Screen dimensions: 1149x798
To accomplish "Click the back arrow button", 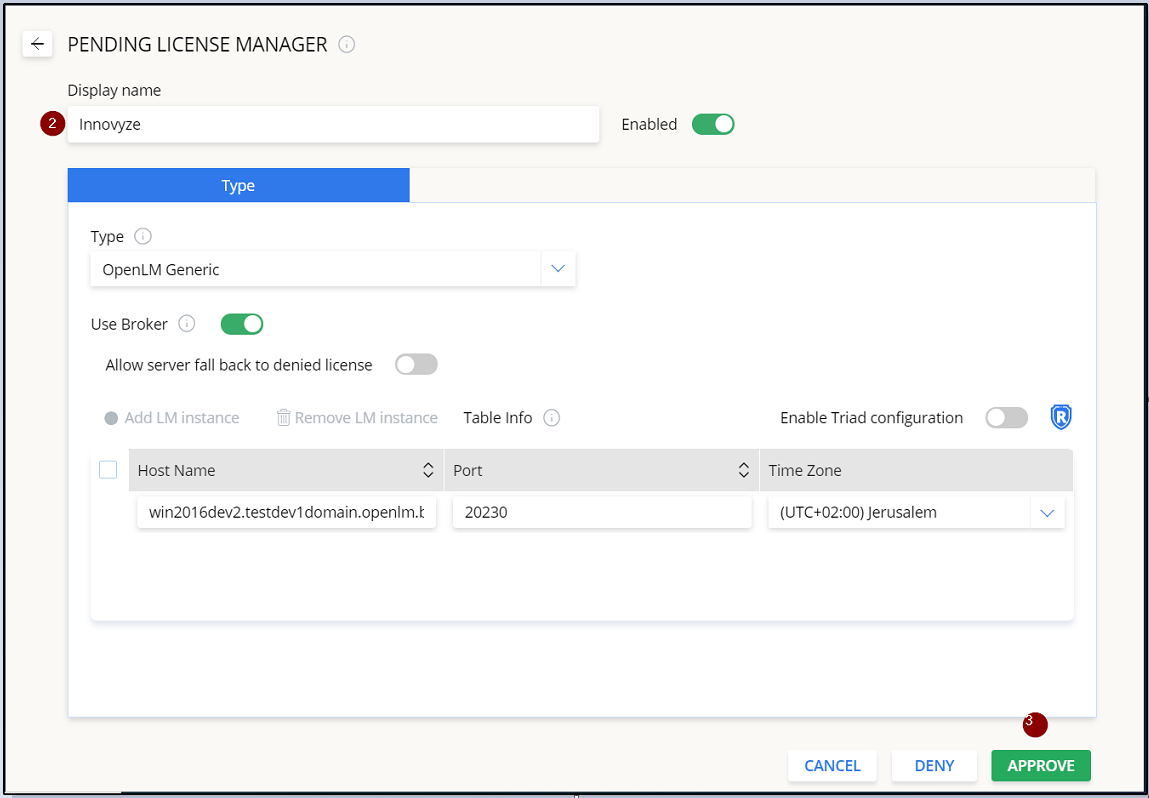I will pyautogui.click(x=37, y=44).
